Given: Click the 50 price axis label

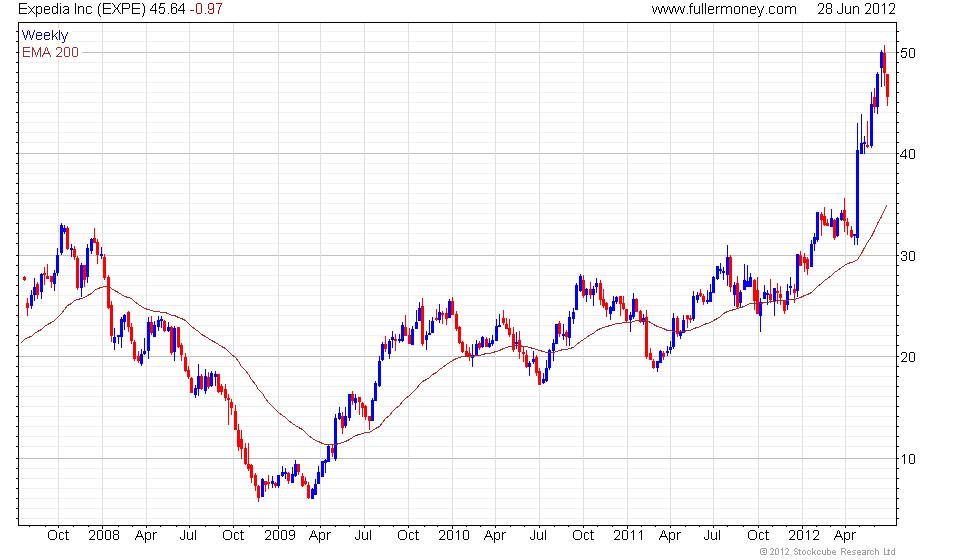Looking at the screenshot, I should pos(908,53).
